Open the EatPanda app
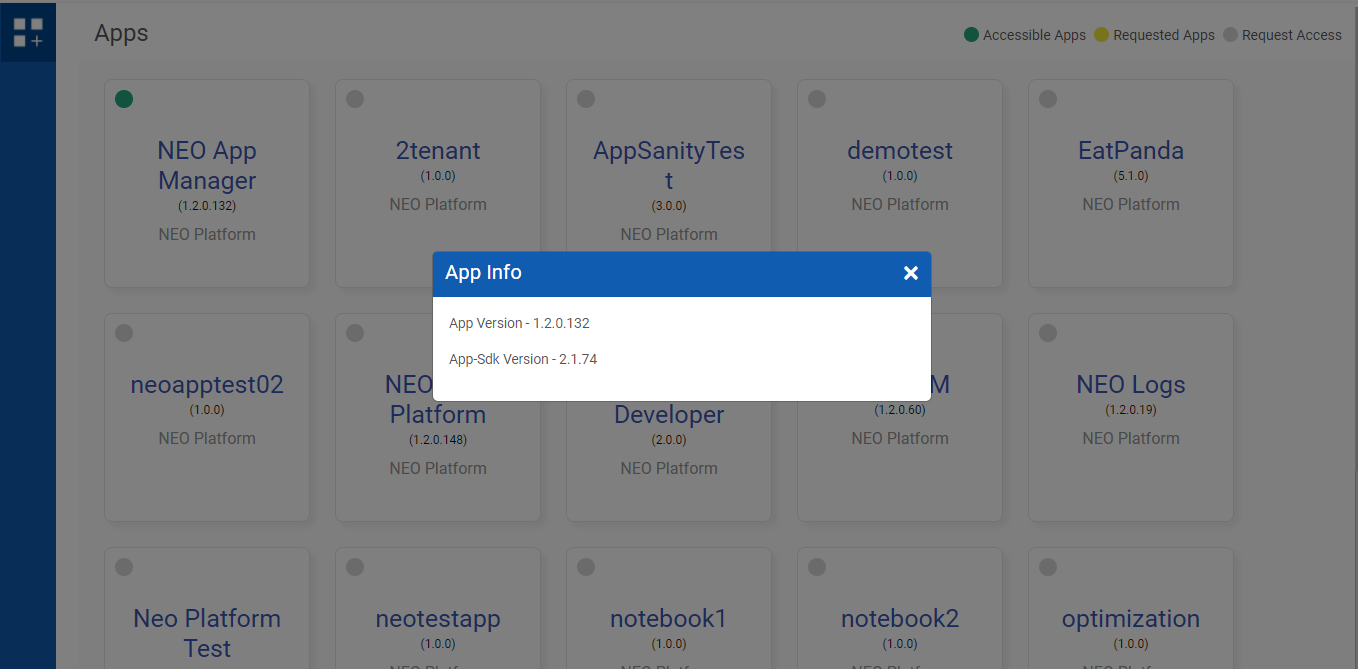This screenshot has width=1358, height=669. pos(1131,151)
